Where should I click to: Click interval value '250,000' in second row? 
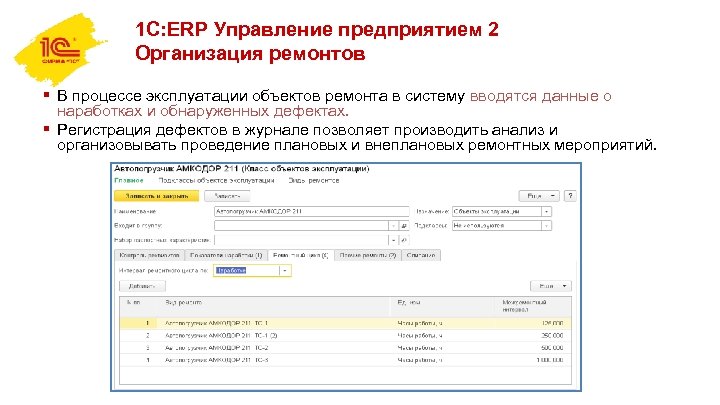pyautogui.click(x=552, y=336)
